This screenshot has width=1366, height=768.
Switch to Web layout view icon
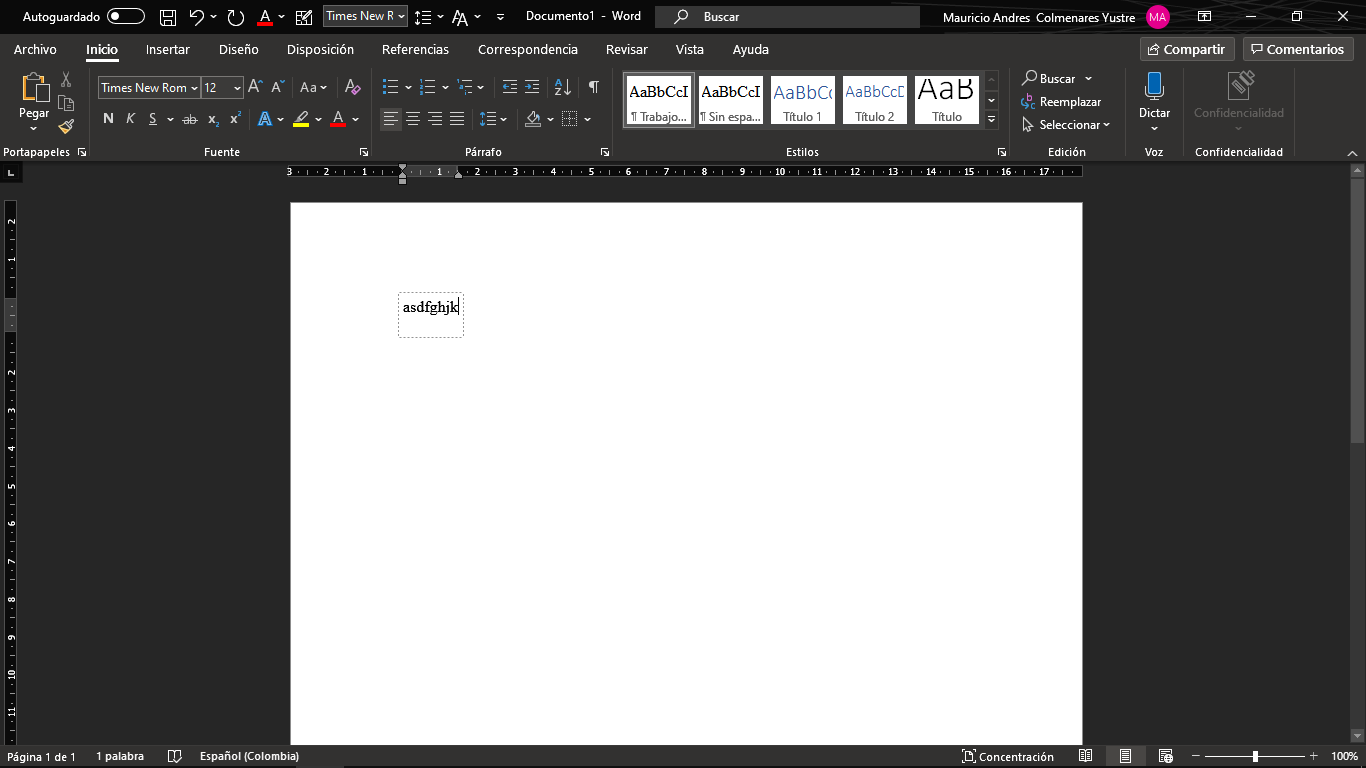tap(1166, 757)
